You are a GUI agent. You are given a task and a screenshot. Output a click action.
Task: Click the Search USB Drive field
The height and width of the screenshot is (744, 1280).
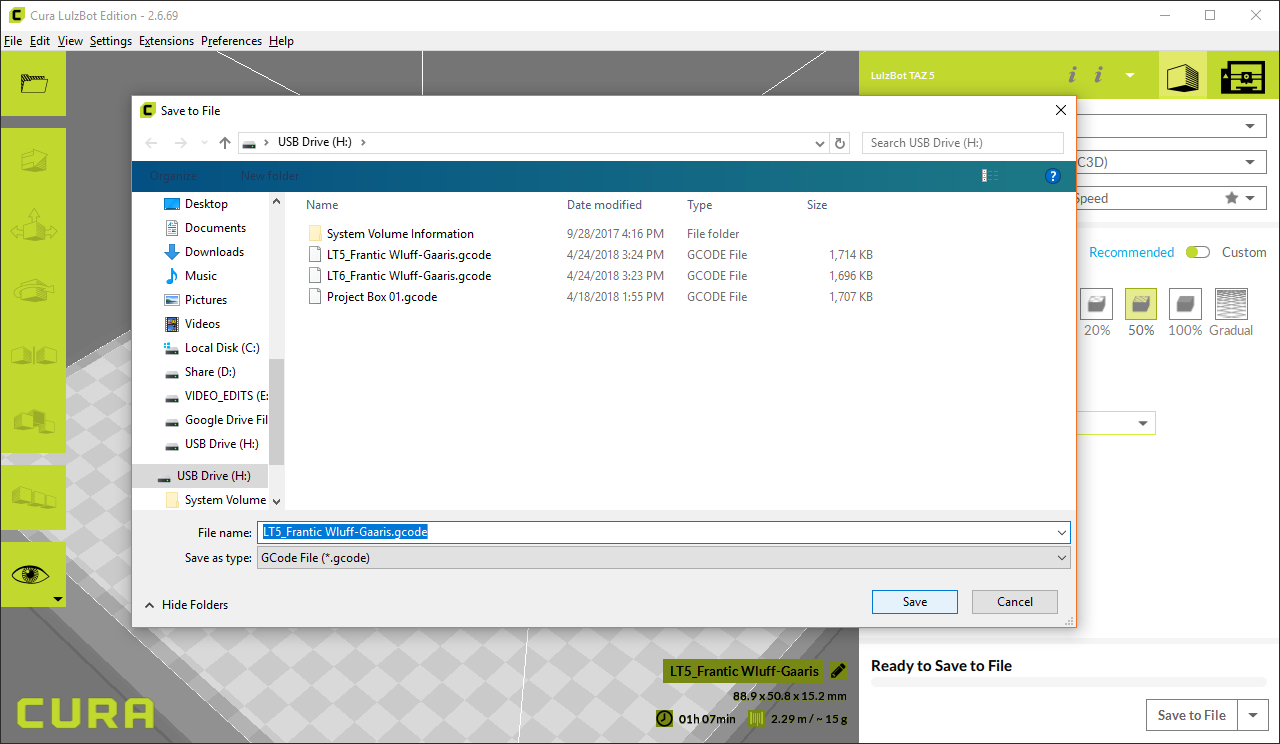pos(962,143)
